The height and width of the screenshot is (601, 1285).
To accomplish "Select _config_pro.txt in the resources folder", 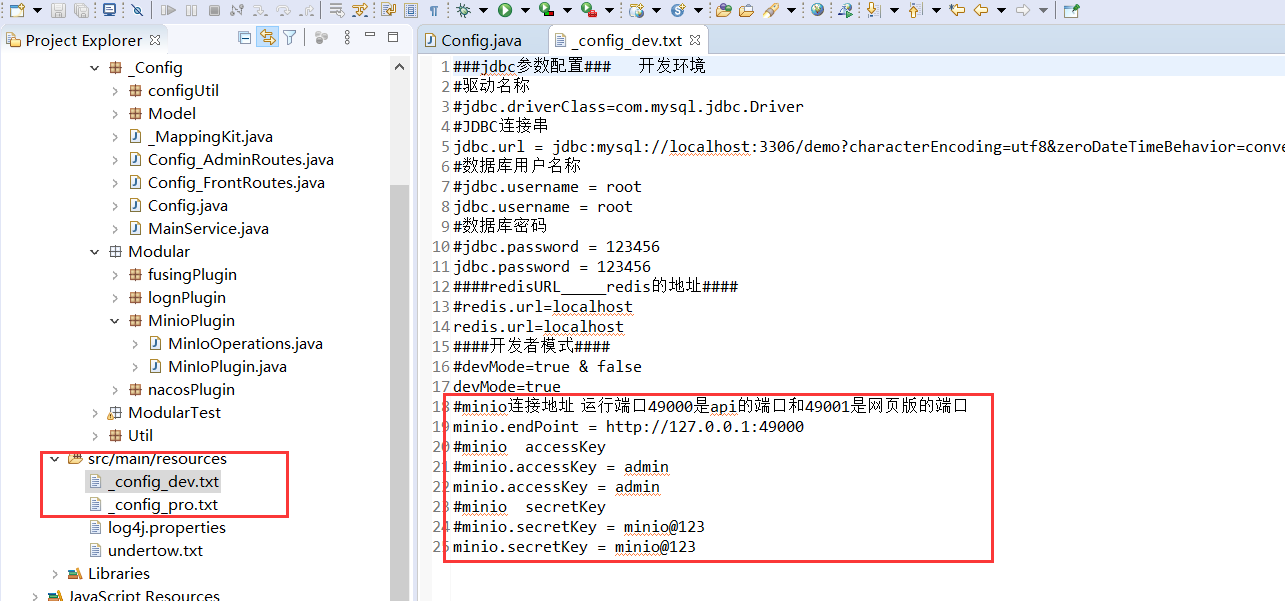I will [x=163, y=505].
